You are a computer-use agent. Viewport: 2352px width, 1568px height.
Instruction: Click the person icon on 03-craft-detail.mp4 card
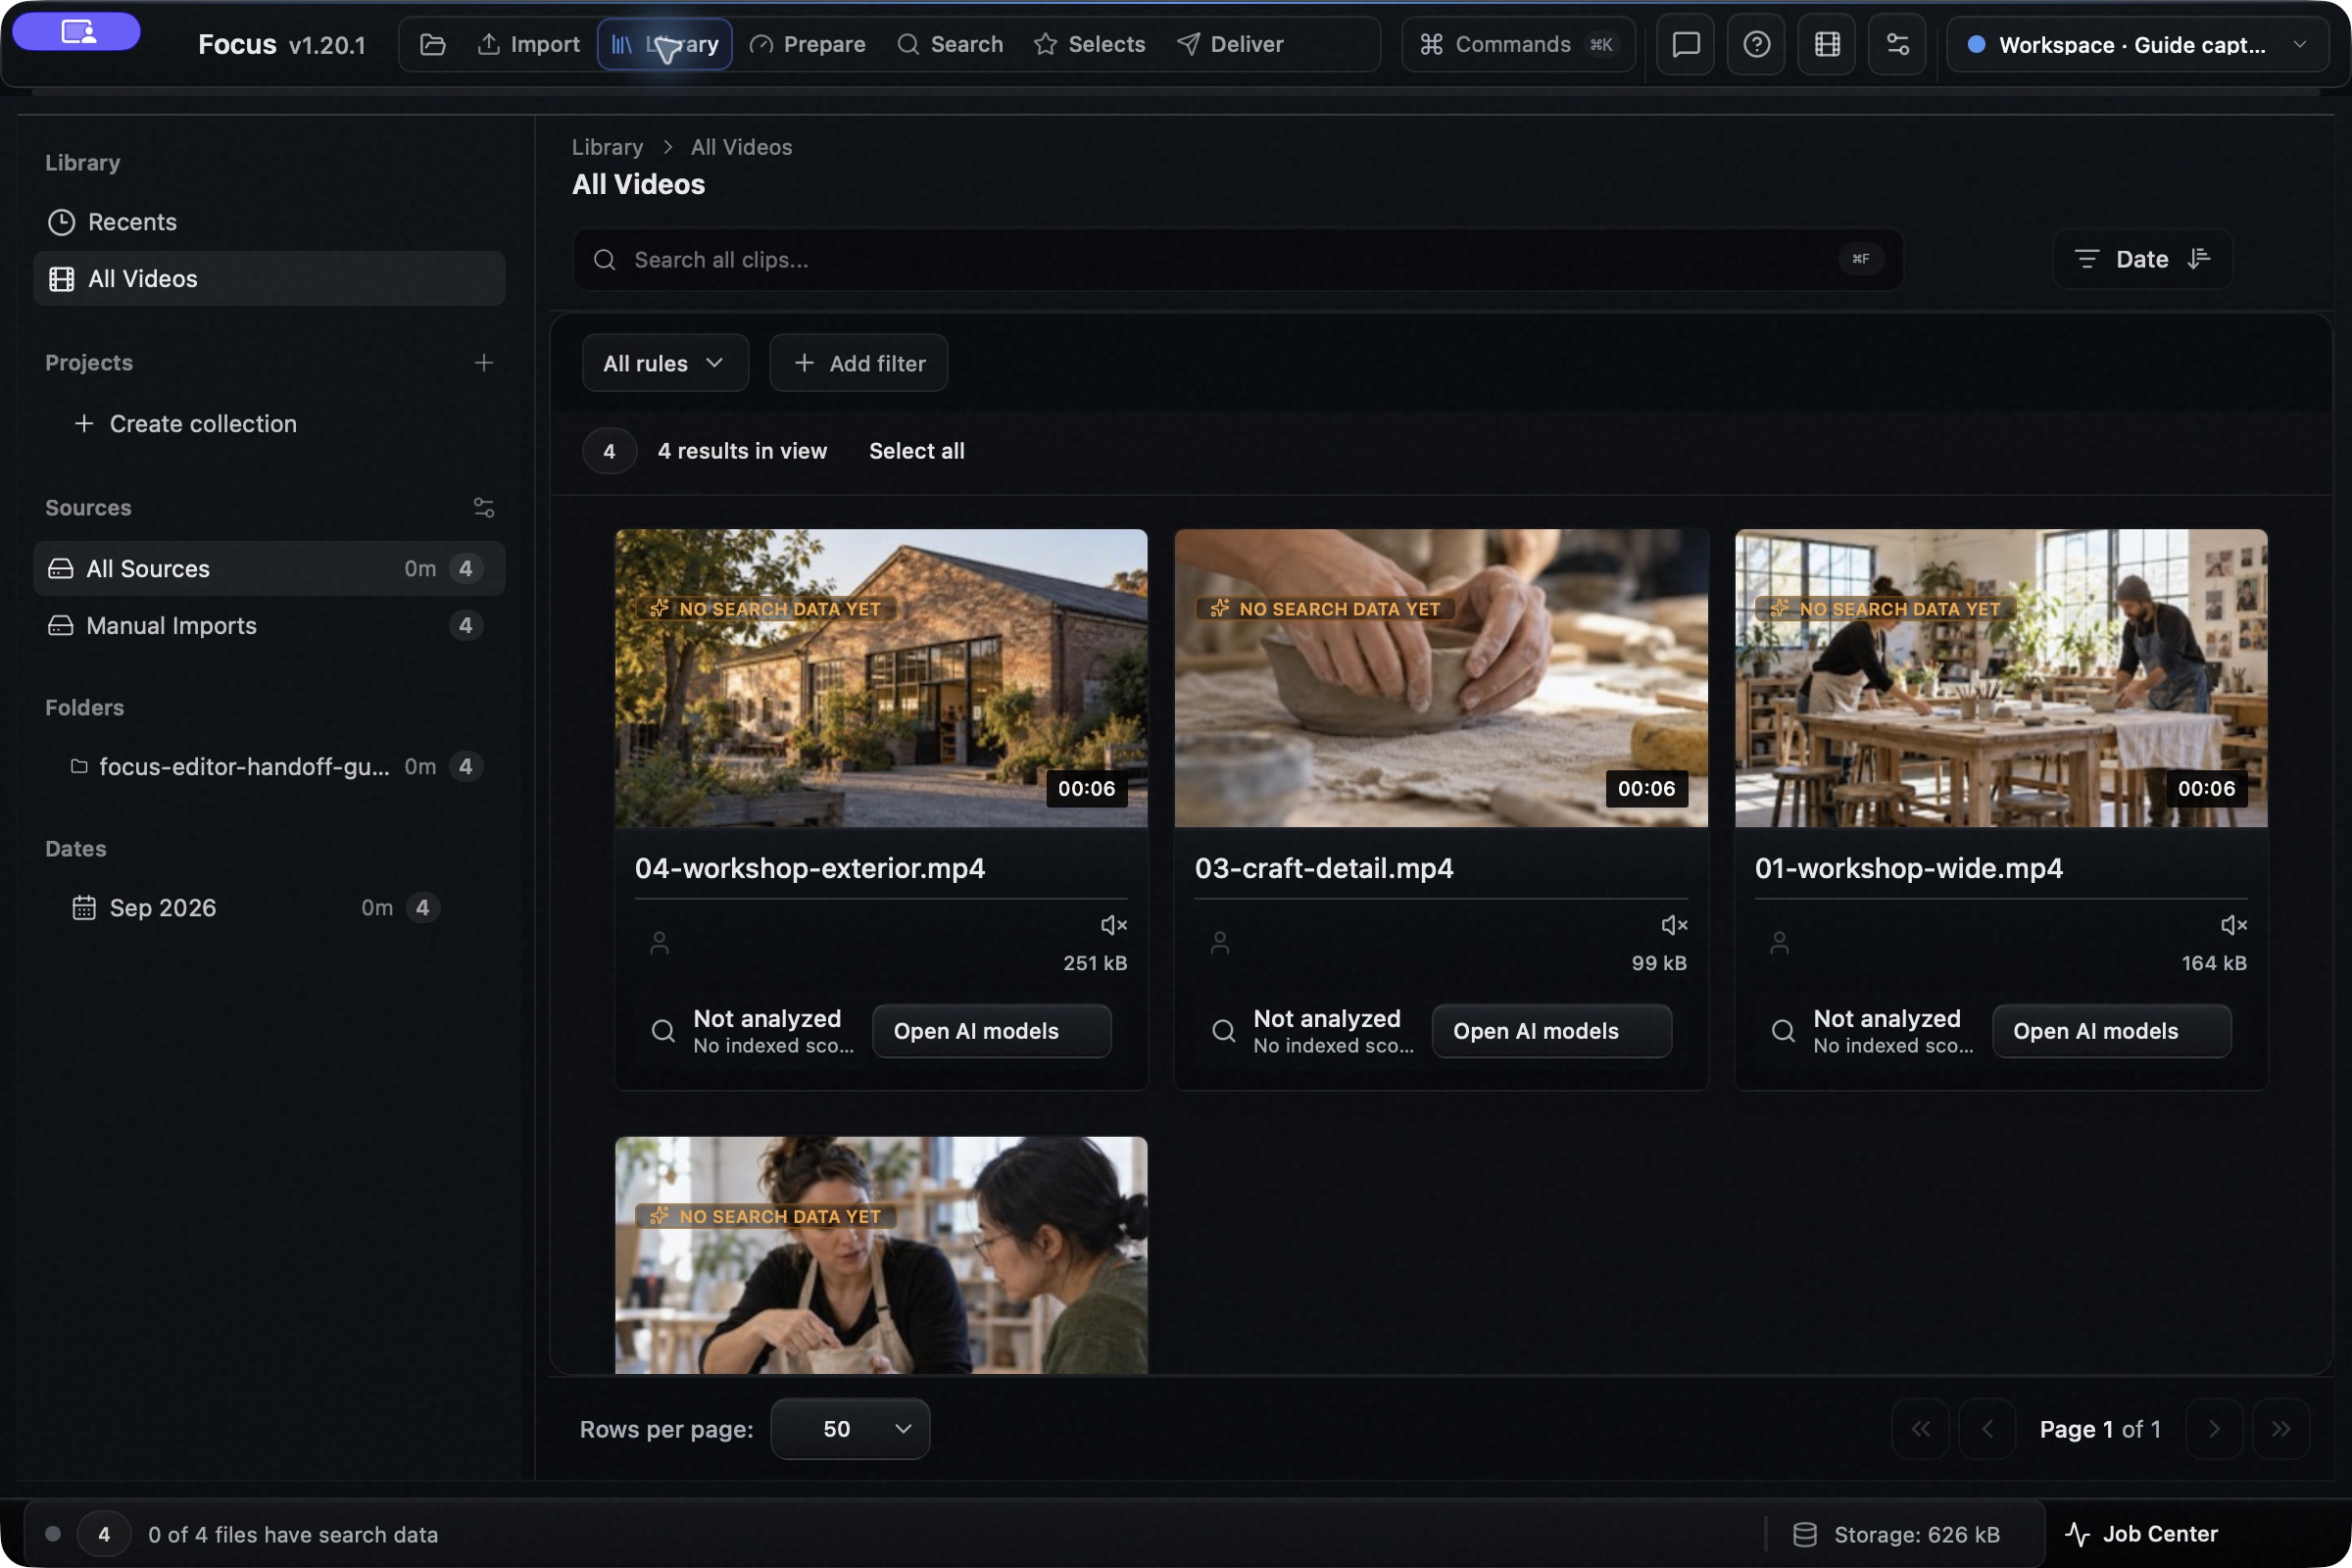point(1219,942)
